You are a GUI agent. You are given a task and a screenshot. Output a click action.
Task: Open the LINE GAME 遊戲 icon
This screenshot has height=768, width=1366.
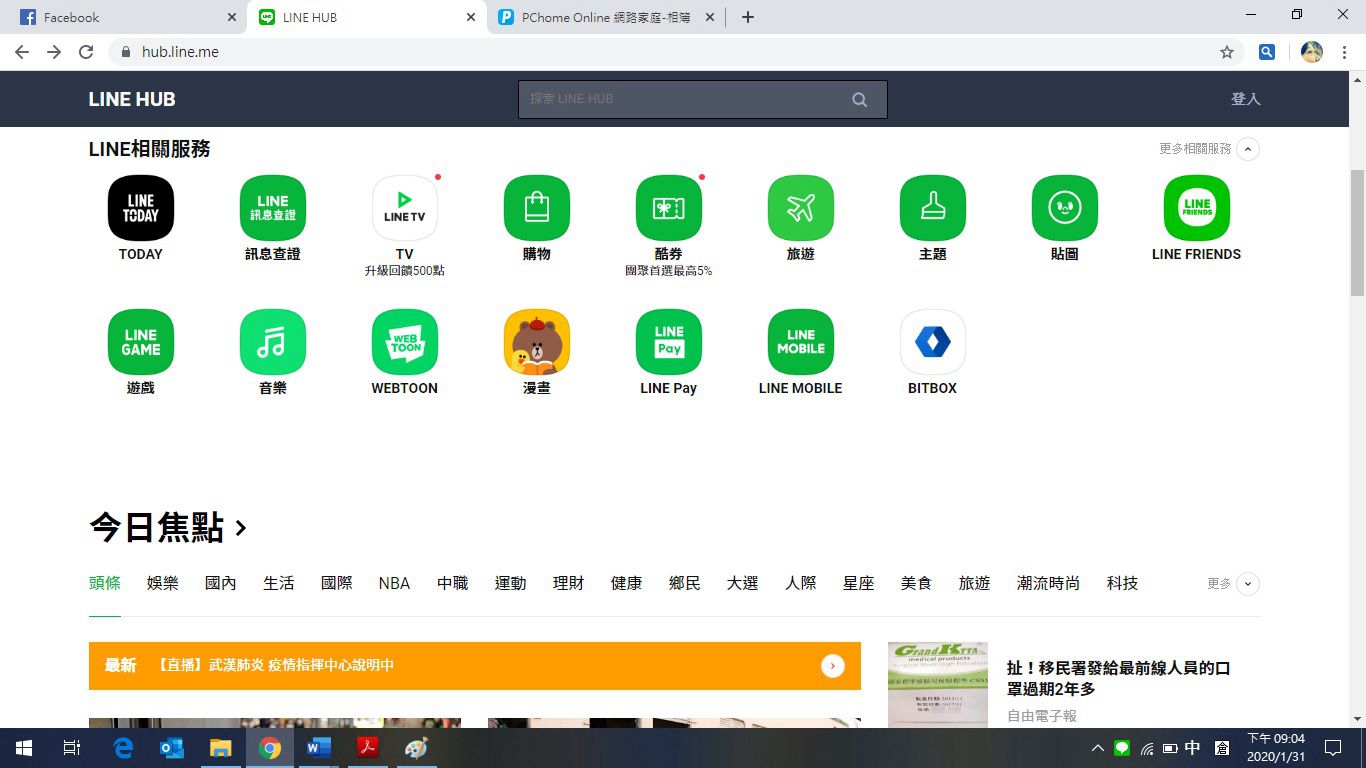141,342
